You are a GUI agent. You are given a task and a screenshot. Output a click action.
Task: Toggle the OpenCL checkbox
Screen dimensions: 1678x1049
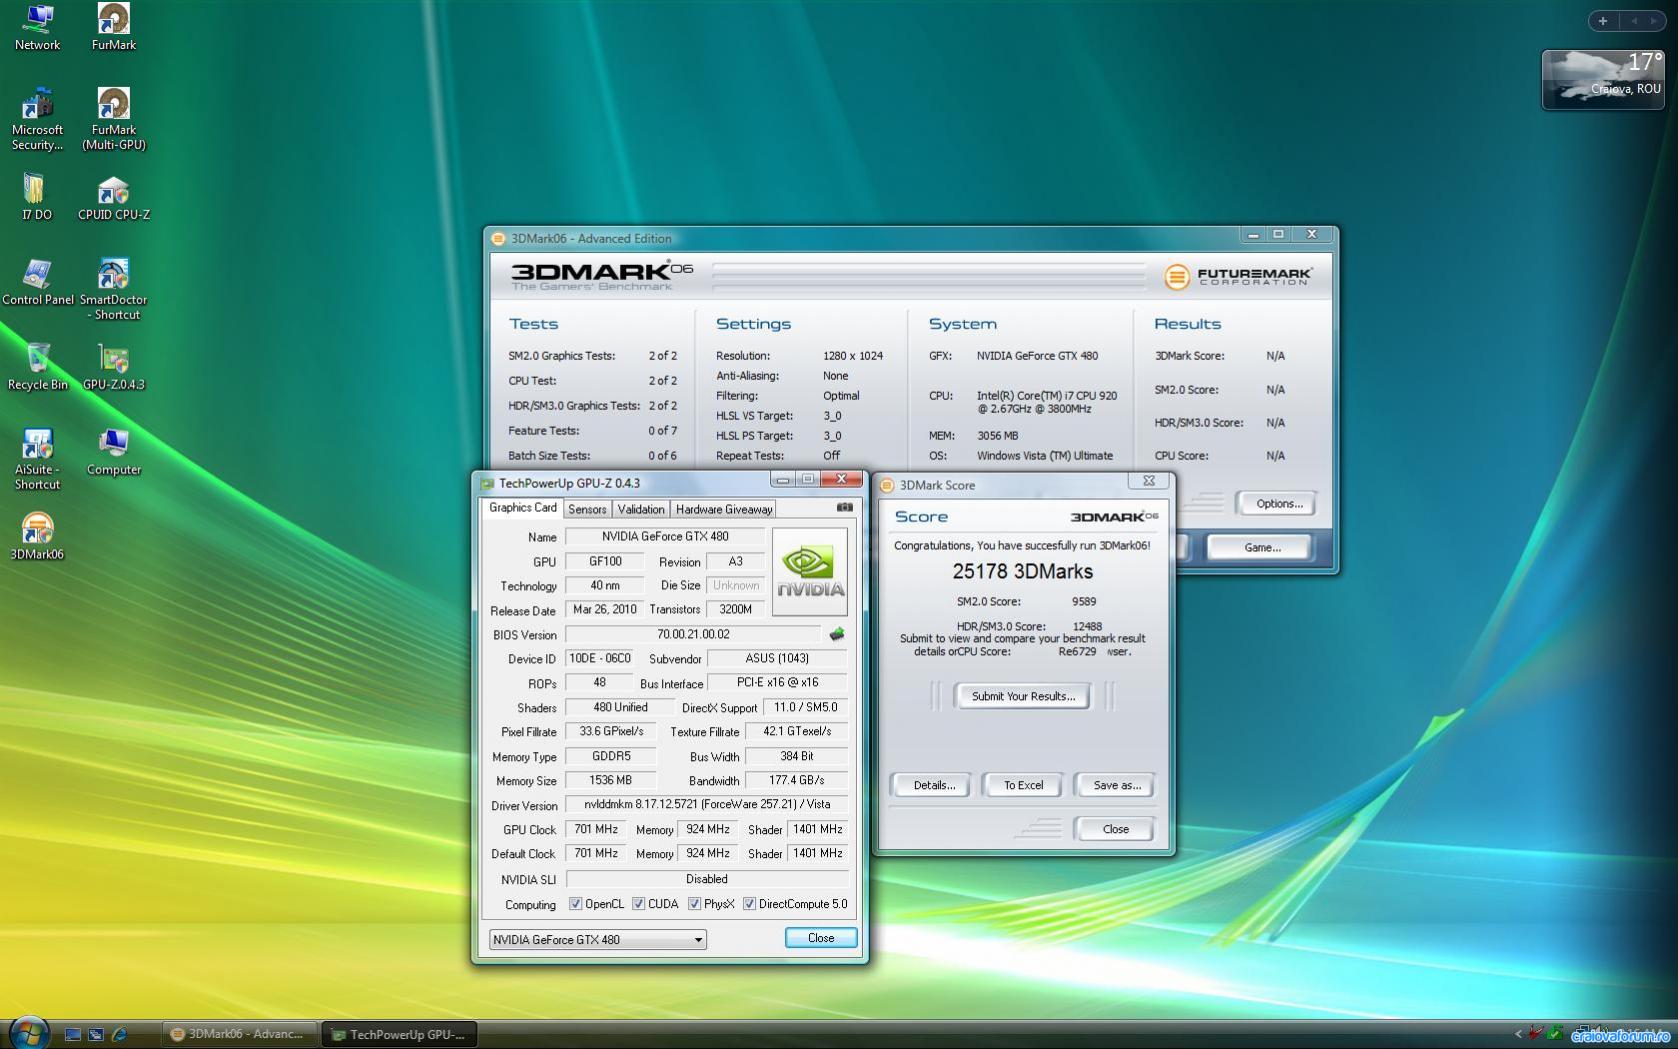coord(575,904)
